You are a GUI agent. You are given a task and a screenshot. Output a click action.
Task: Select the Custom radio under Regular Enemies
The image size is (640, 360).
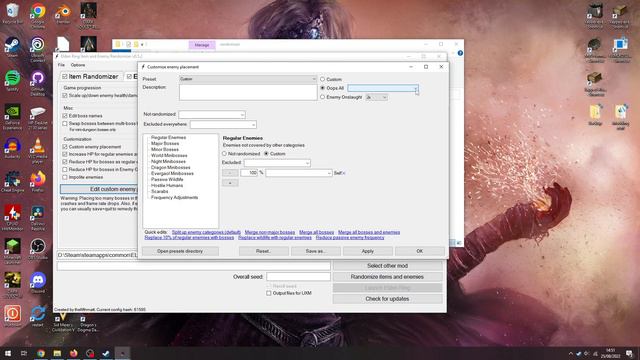coord(266,153)
